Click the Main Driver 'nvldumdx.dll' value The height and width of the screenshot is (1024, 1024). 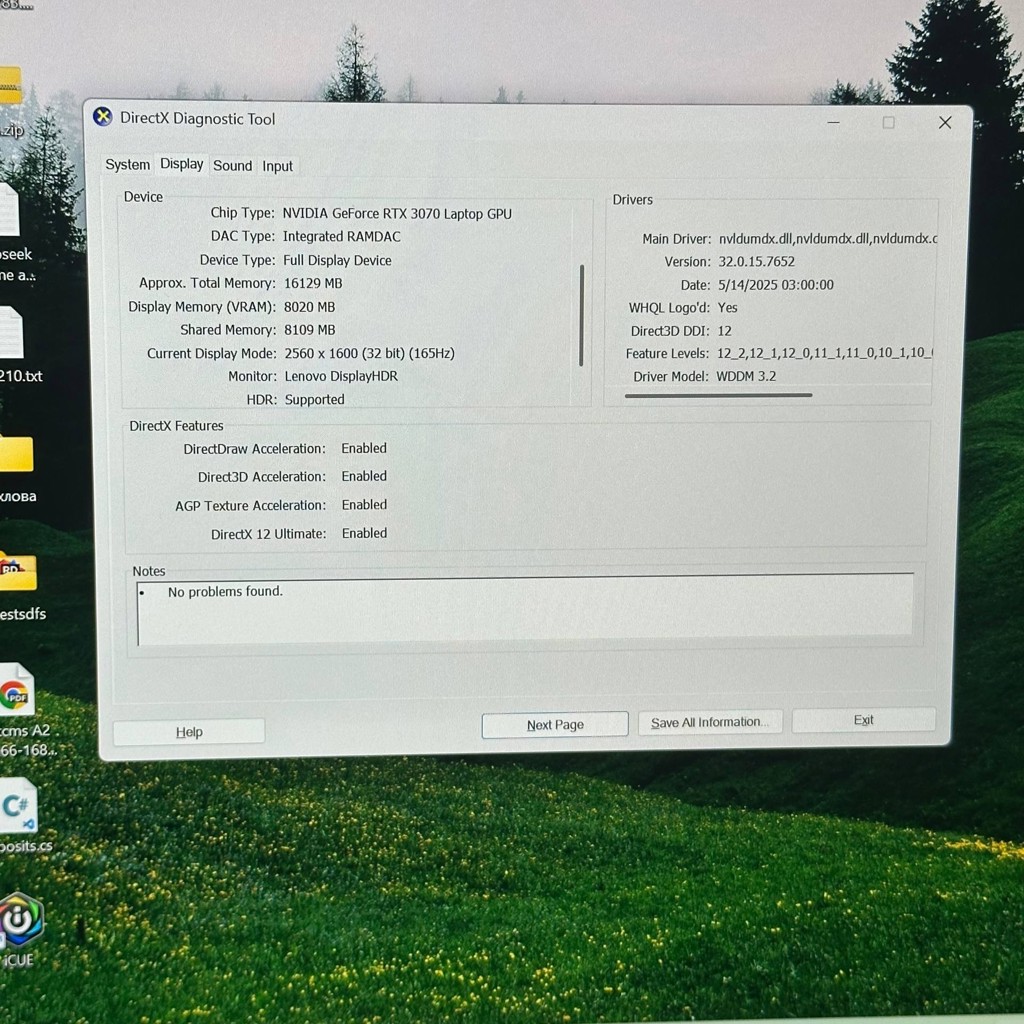click(x=827, y=238)
